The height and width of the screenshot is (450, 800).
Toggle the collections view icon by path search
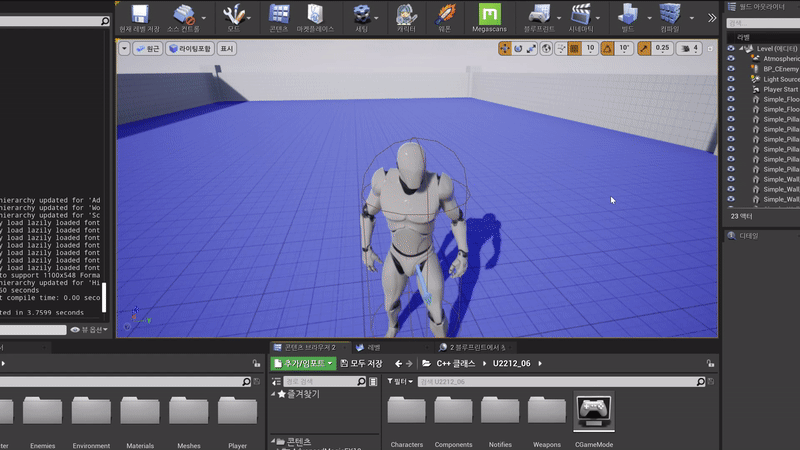373,382
